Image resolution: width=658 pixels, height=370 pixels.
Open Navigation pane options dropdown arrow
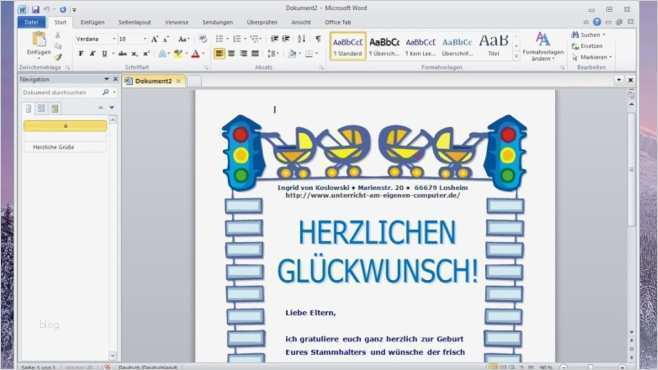click(x=106, y=79)
